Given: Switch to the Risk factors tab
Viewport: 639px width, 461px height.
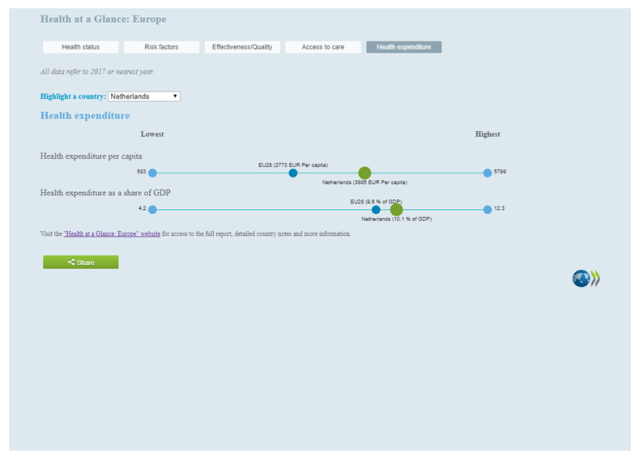Looking at the screenshot, I should (x=161, y=47).
